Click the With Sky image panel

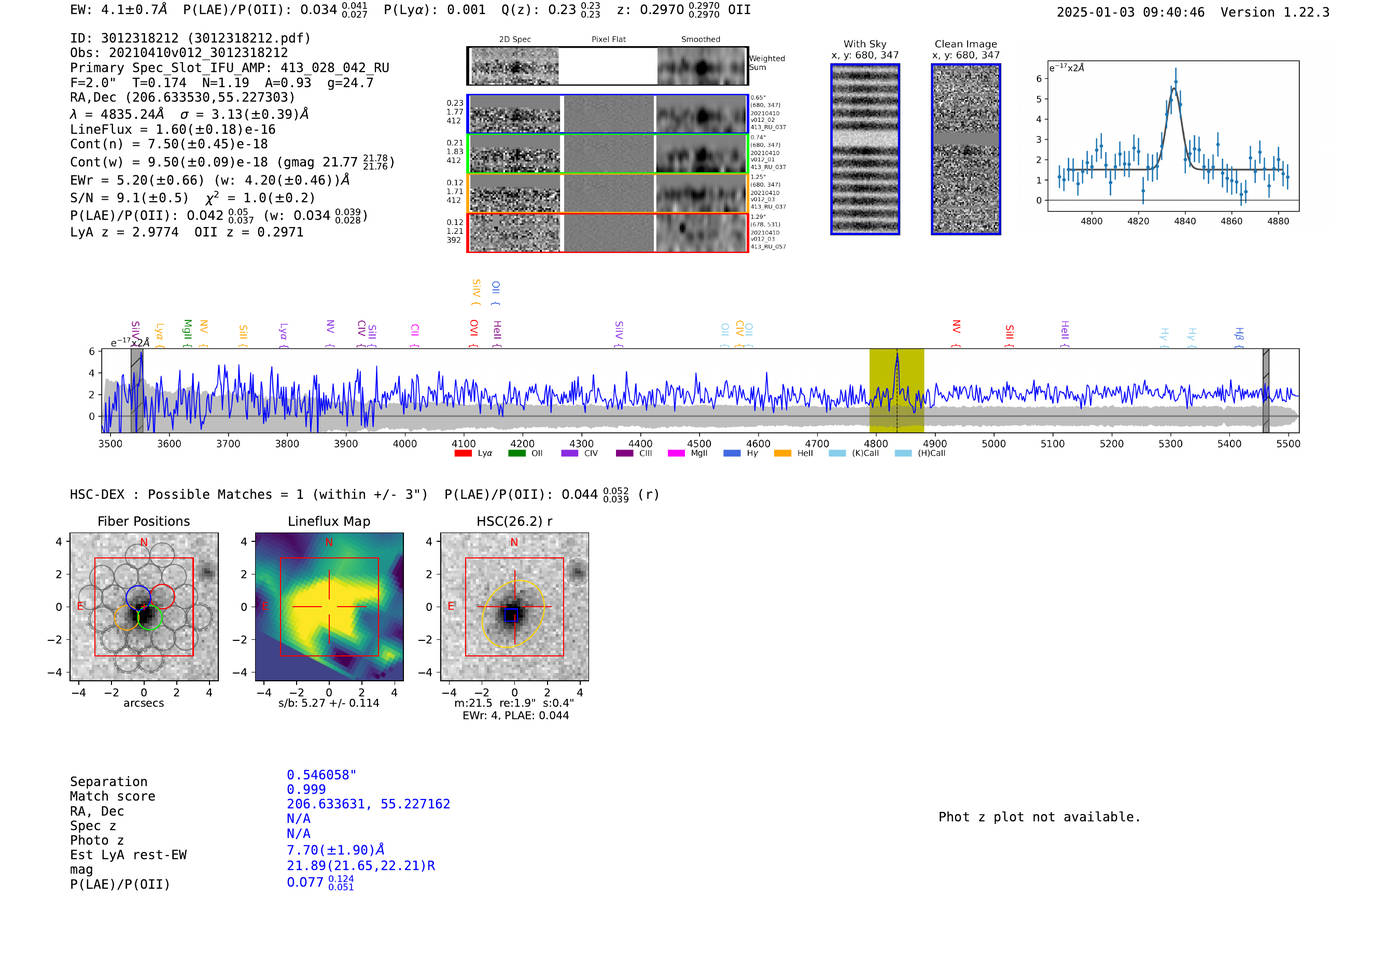pyautogui.click(x=865, y=149)
